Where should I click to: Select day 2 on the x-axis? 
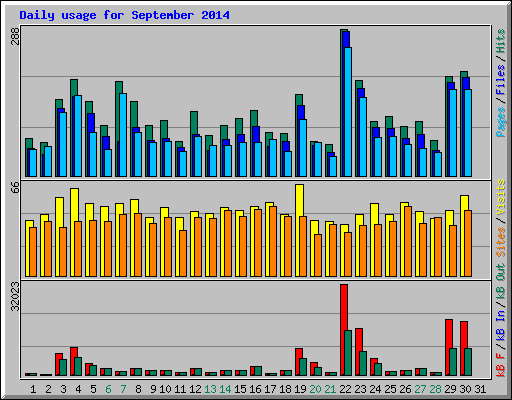48,389
